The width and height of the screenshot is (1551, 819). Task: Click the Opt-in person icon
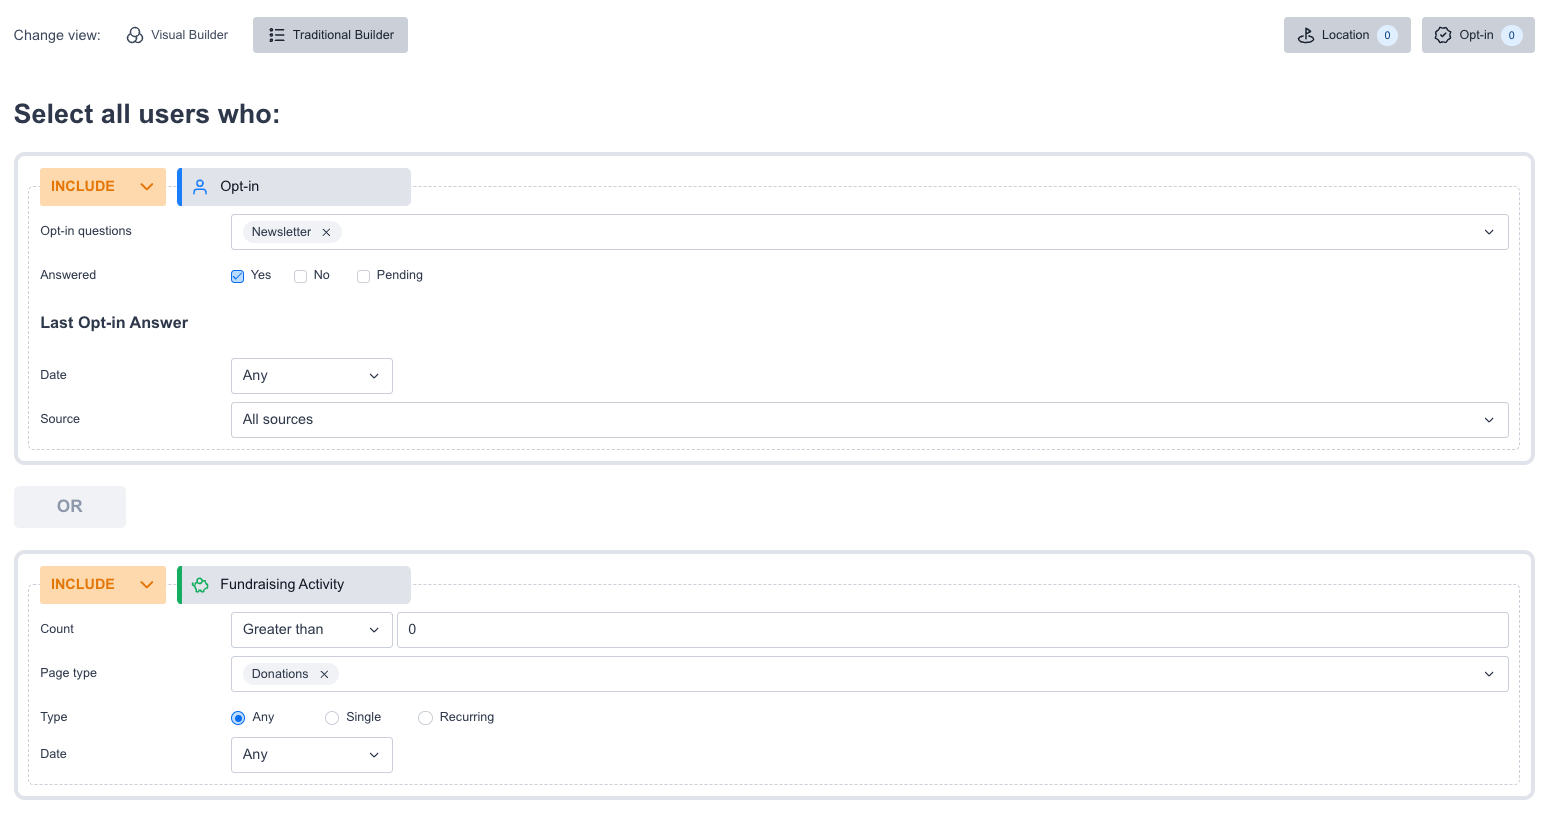(x=200, y=187)
